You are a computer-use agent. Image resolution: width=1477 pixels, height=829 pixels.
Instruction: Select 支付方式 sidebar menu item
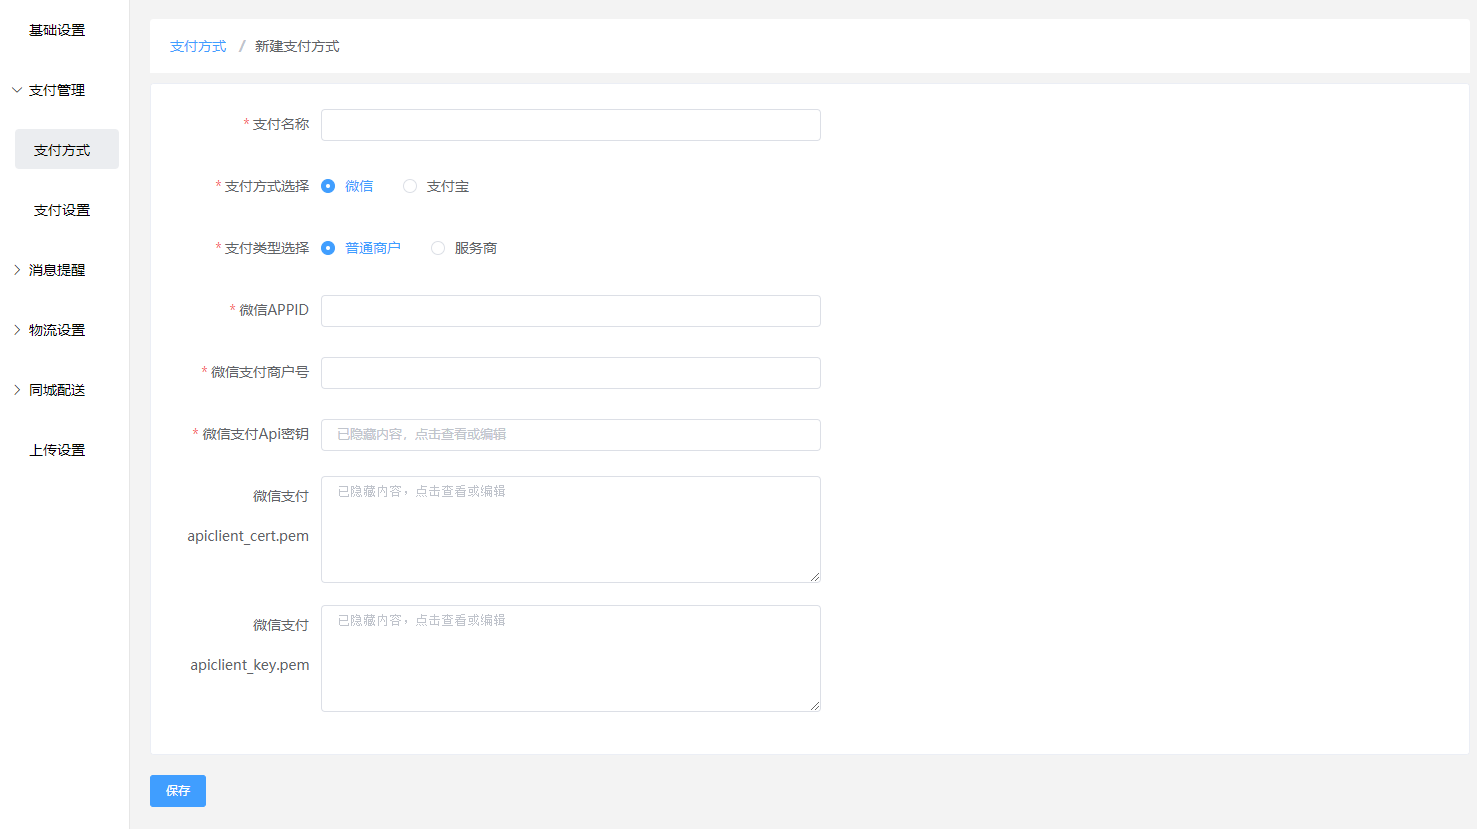pyautogui.click(x=67, y=149)
